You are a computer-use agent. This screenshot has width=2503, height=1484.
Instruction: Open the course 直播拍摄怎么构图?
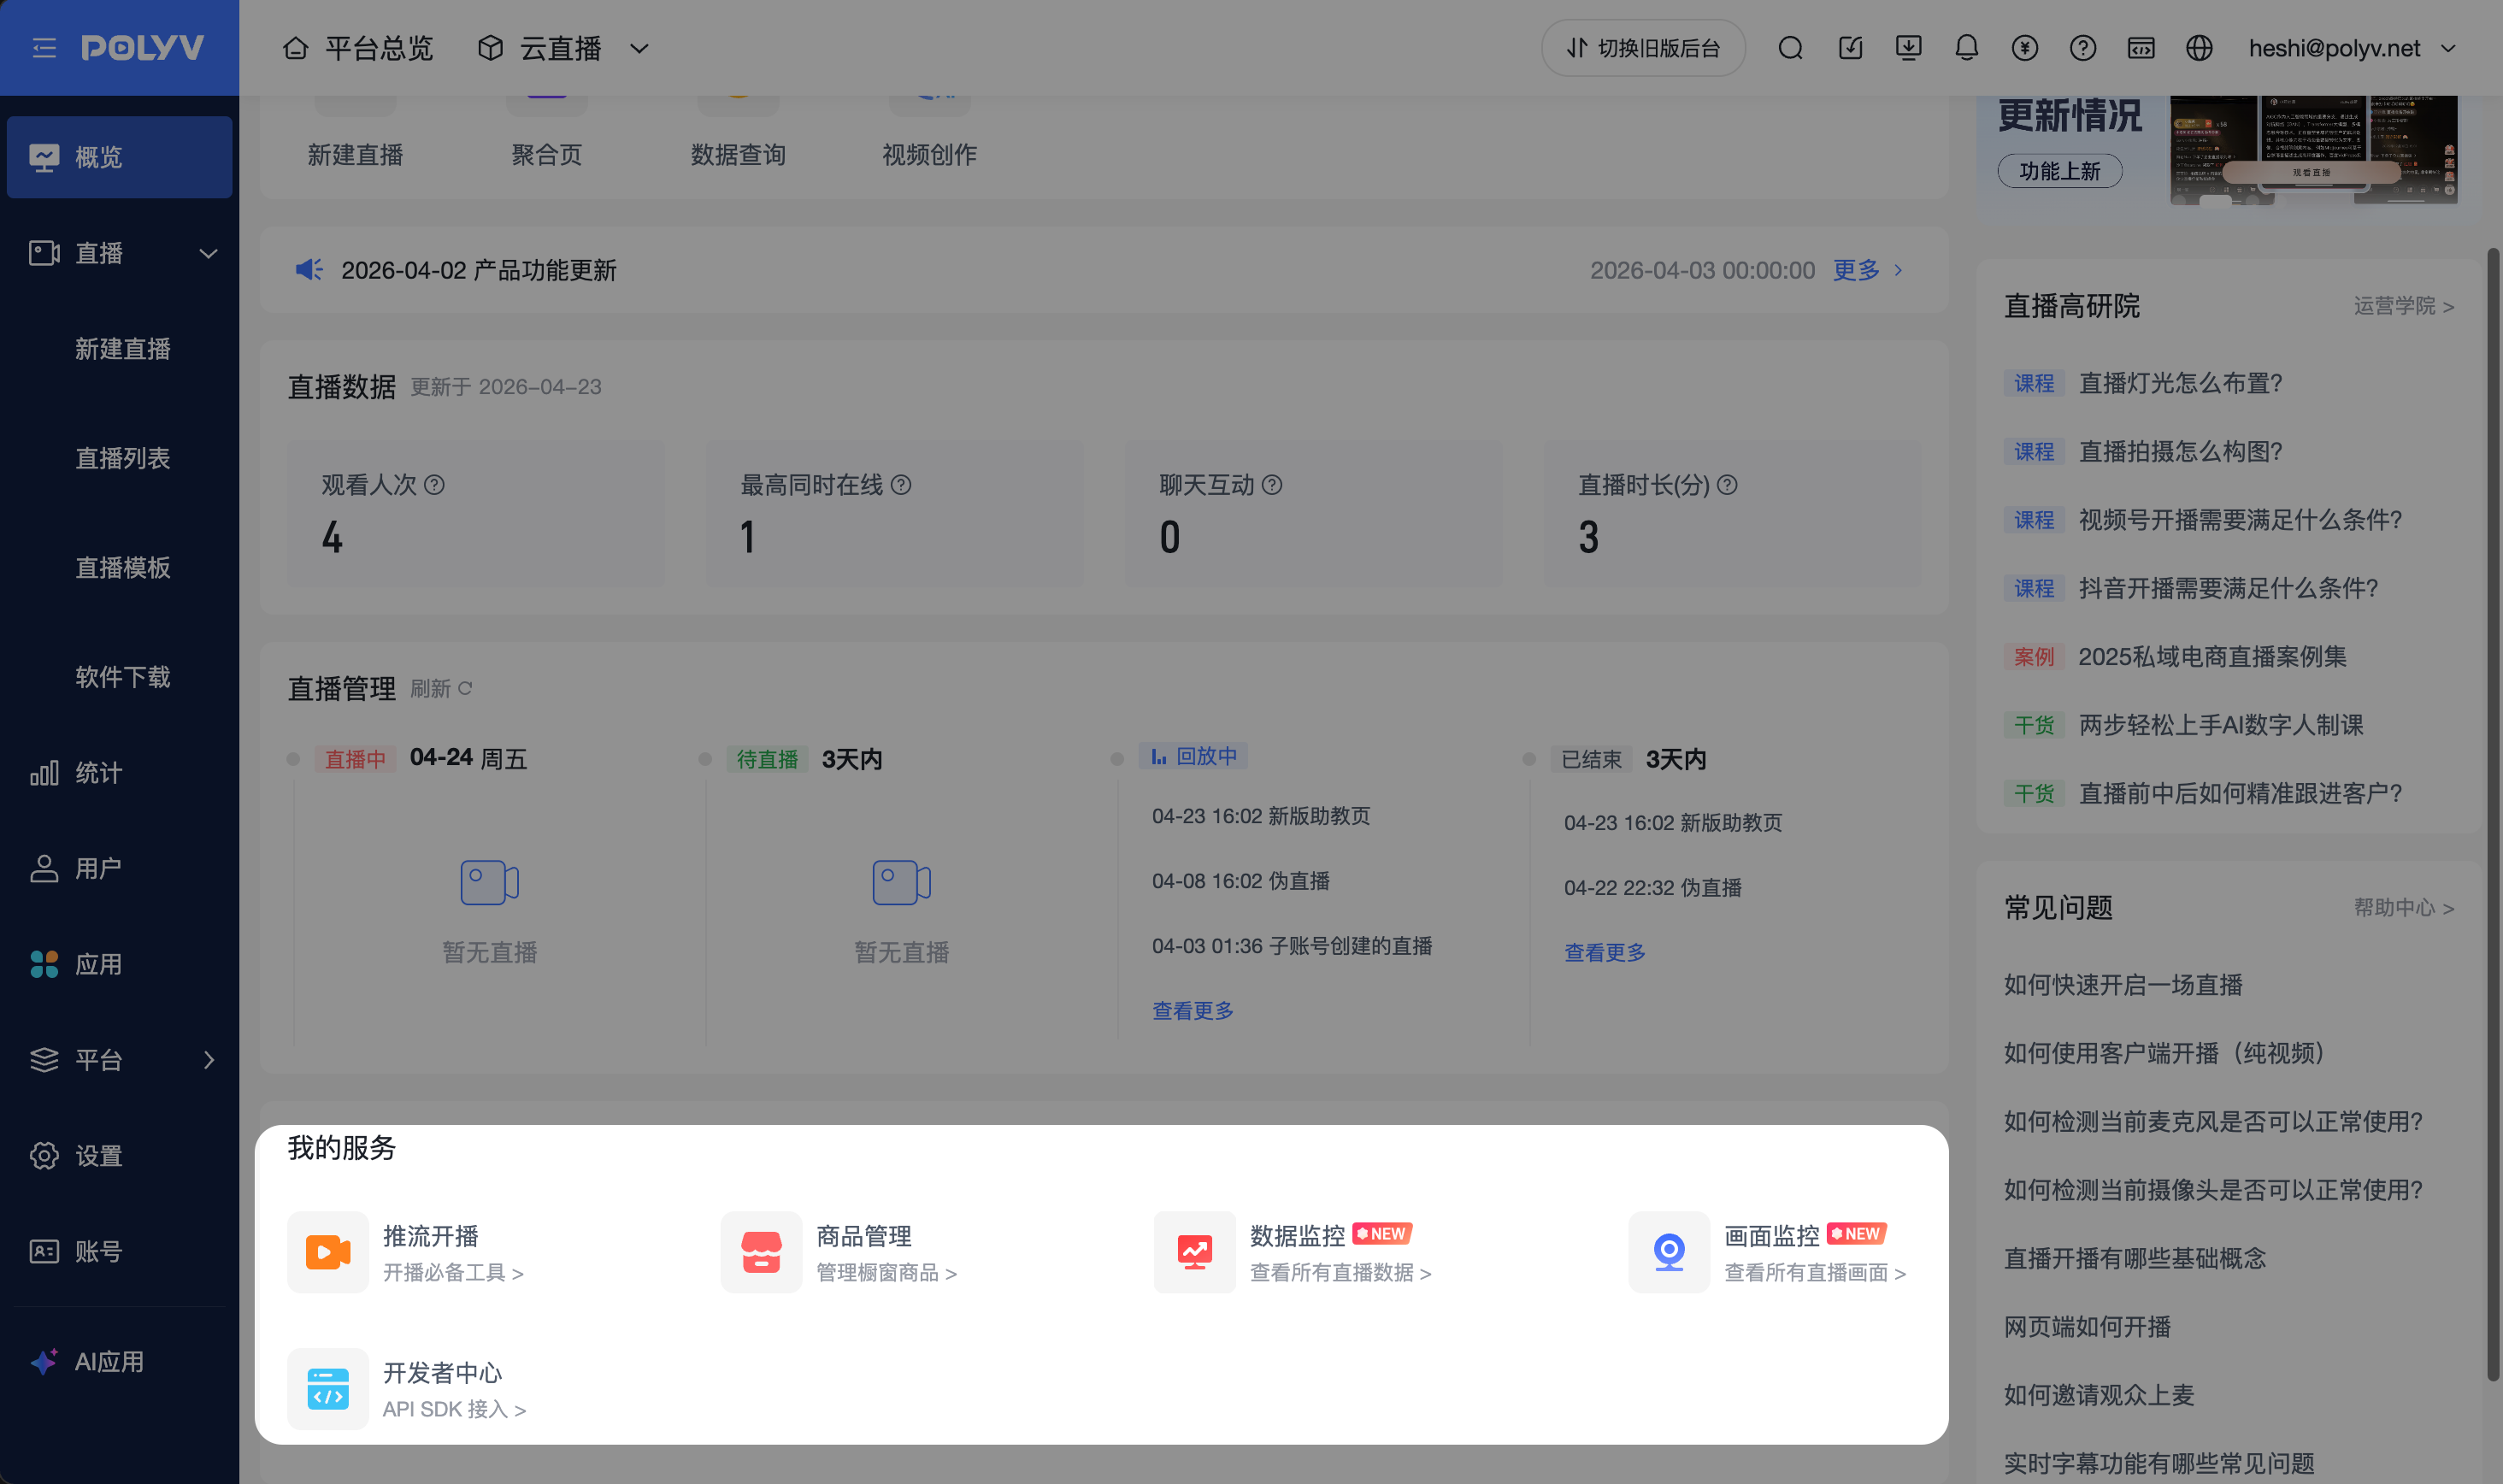click(2180, 452)
